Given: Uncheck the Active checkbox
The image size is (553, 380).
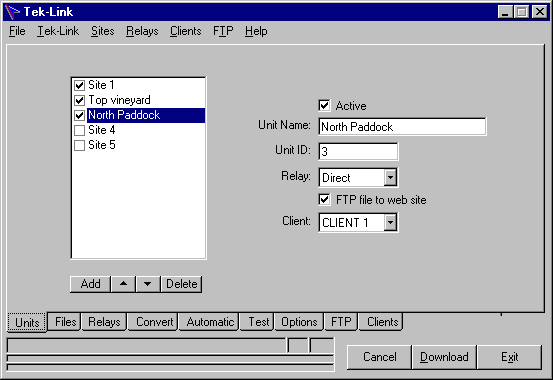Looking at the screenshot, I should tap(324, 105).
